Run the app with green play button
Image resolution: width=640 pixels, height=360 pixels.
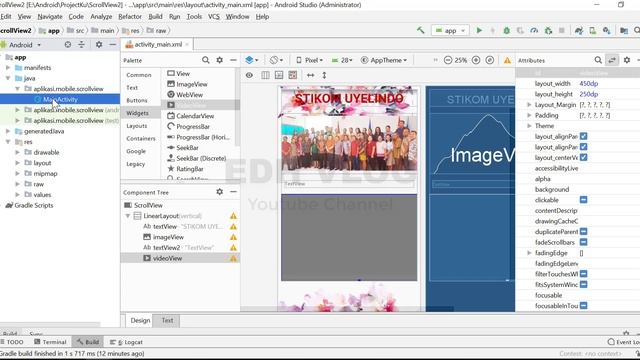[x=479, y=30]
